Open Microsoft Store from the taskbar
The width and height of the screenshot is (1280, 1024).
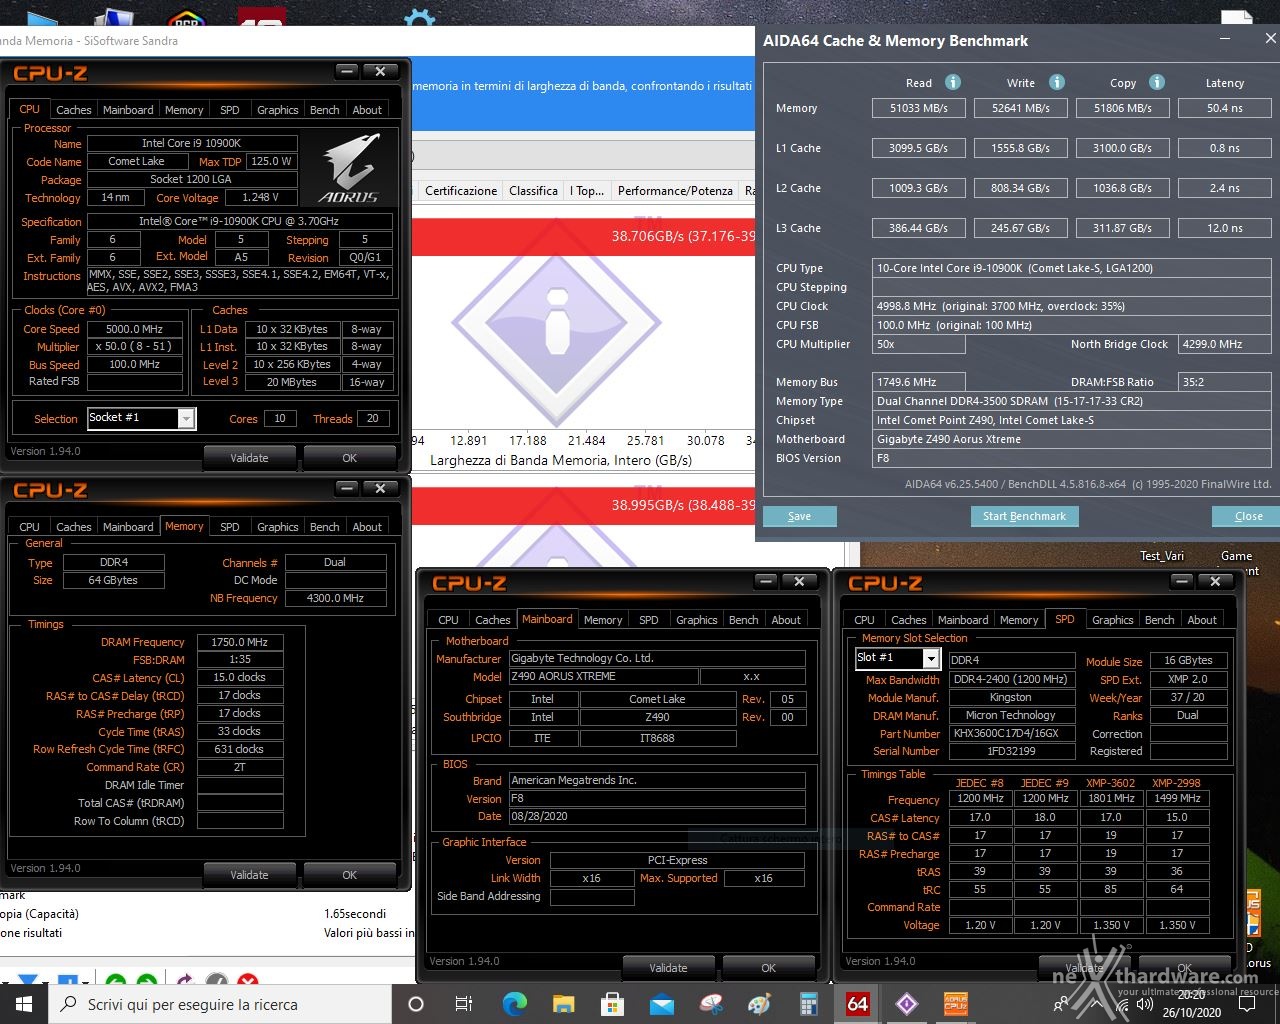pos(612,1004)
